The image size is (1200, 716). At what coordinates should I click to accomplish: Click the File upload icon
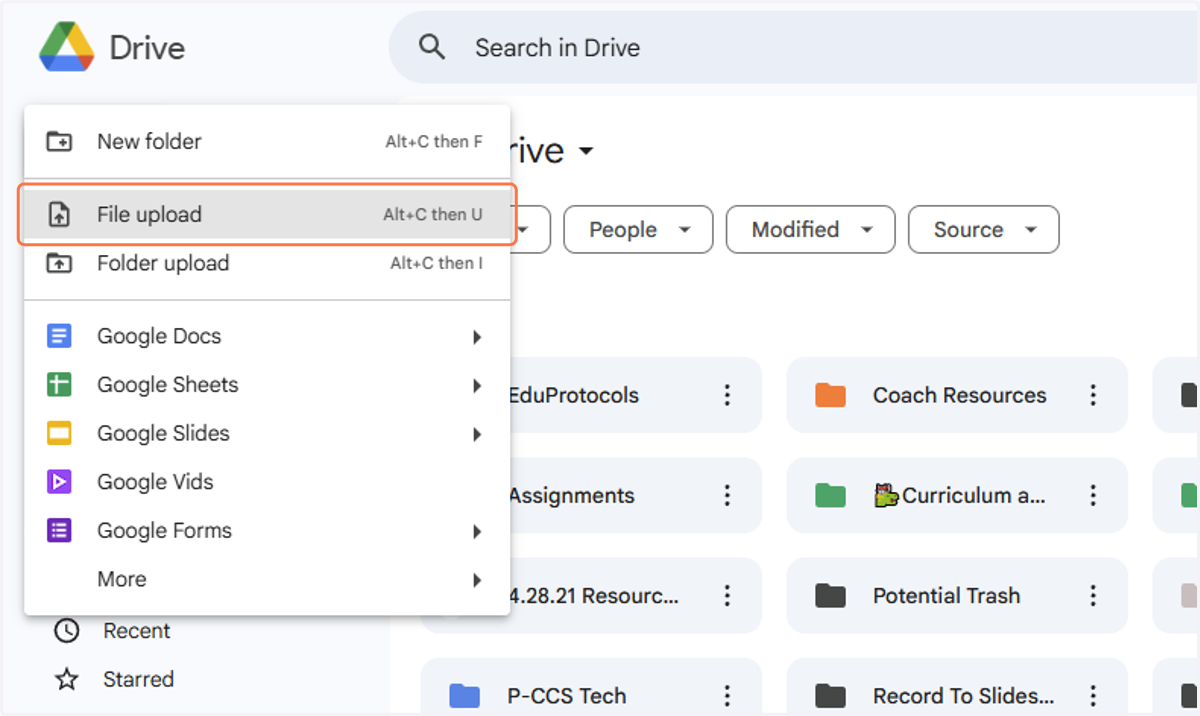tap(60, 214)
